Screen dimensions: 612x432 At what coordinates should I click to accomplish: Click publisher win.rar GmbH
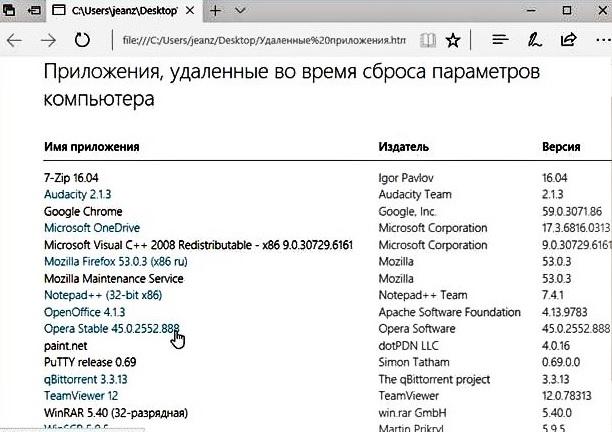[412, 413]
